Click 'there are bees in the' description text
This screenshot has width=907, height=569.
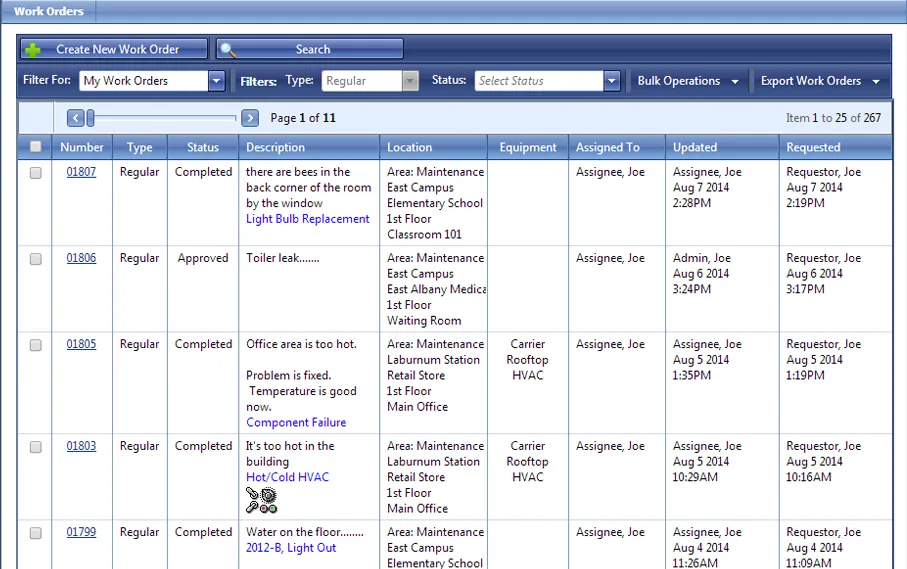tap(298, 172)
